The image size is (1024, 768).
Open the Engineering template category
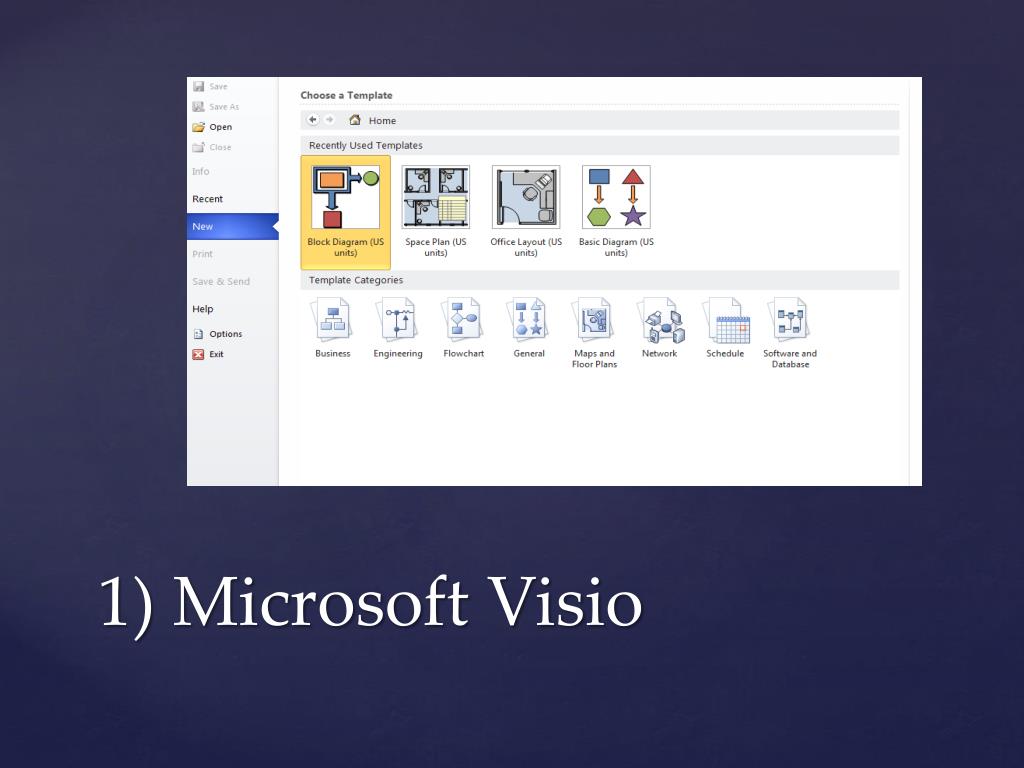point(398,328)
